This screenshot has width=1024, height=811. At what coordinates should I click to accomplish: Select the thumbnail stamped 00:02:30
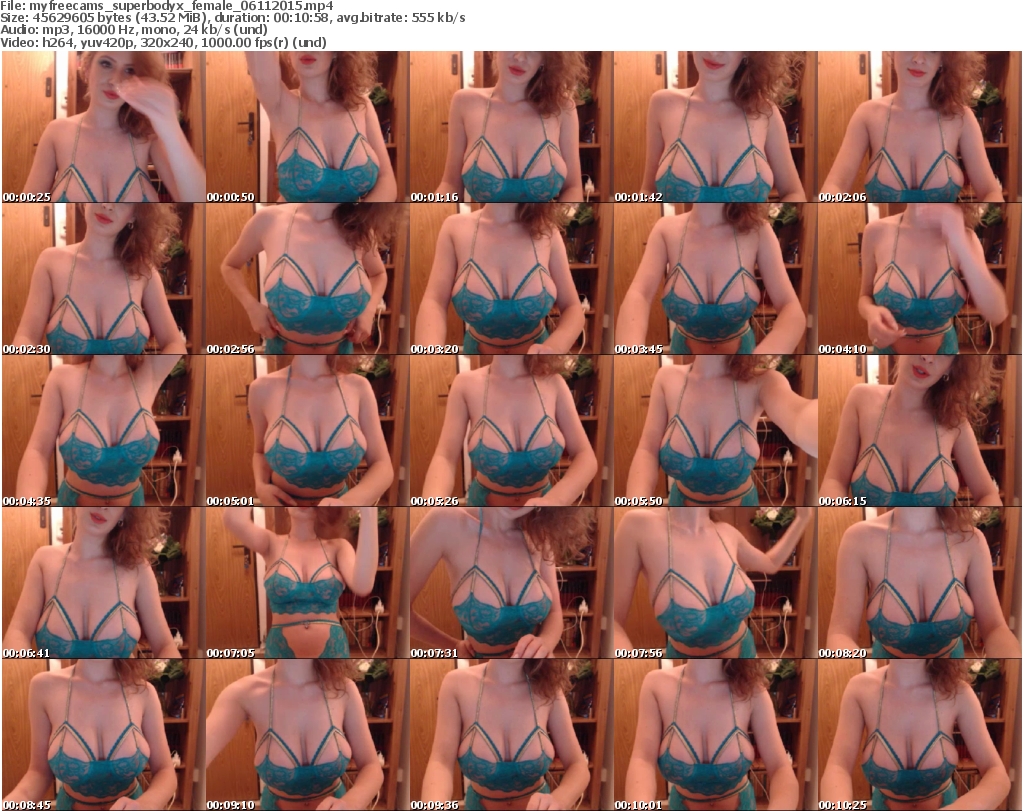[103, 279]
